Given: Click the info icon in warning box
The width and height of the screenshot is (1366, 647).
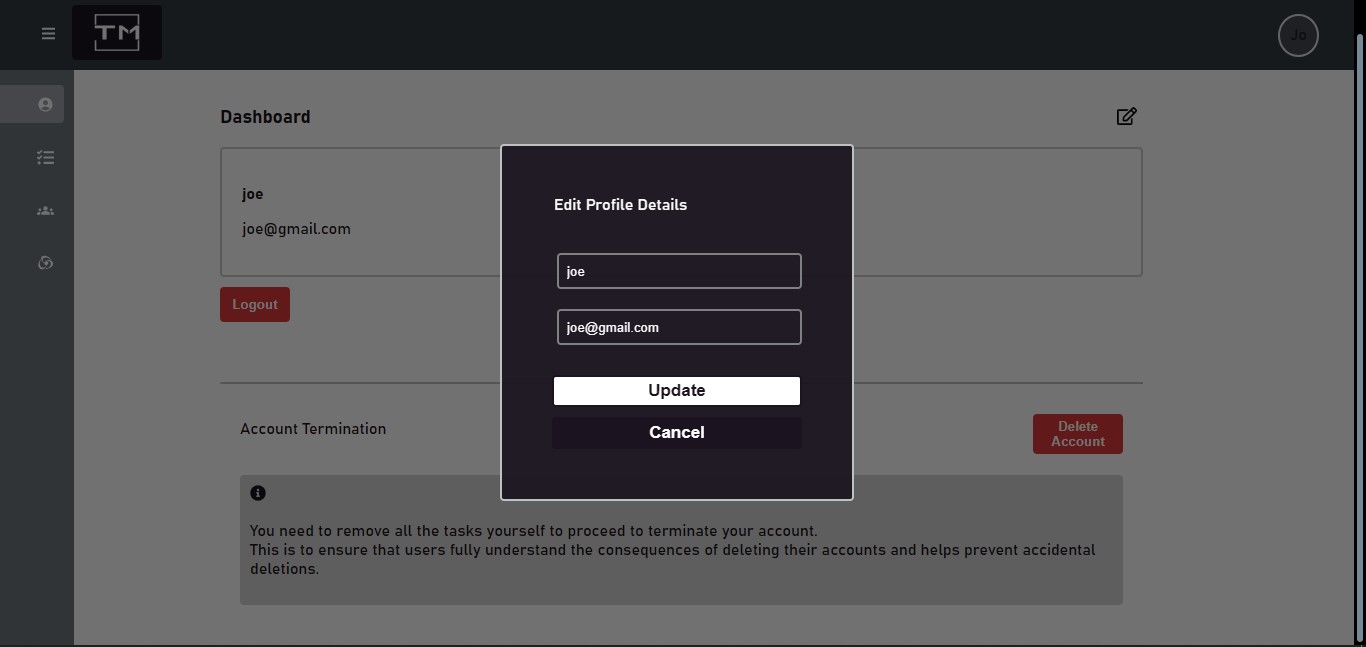Looking at the screenshot, I should point(258,493).
